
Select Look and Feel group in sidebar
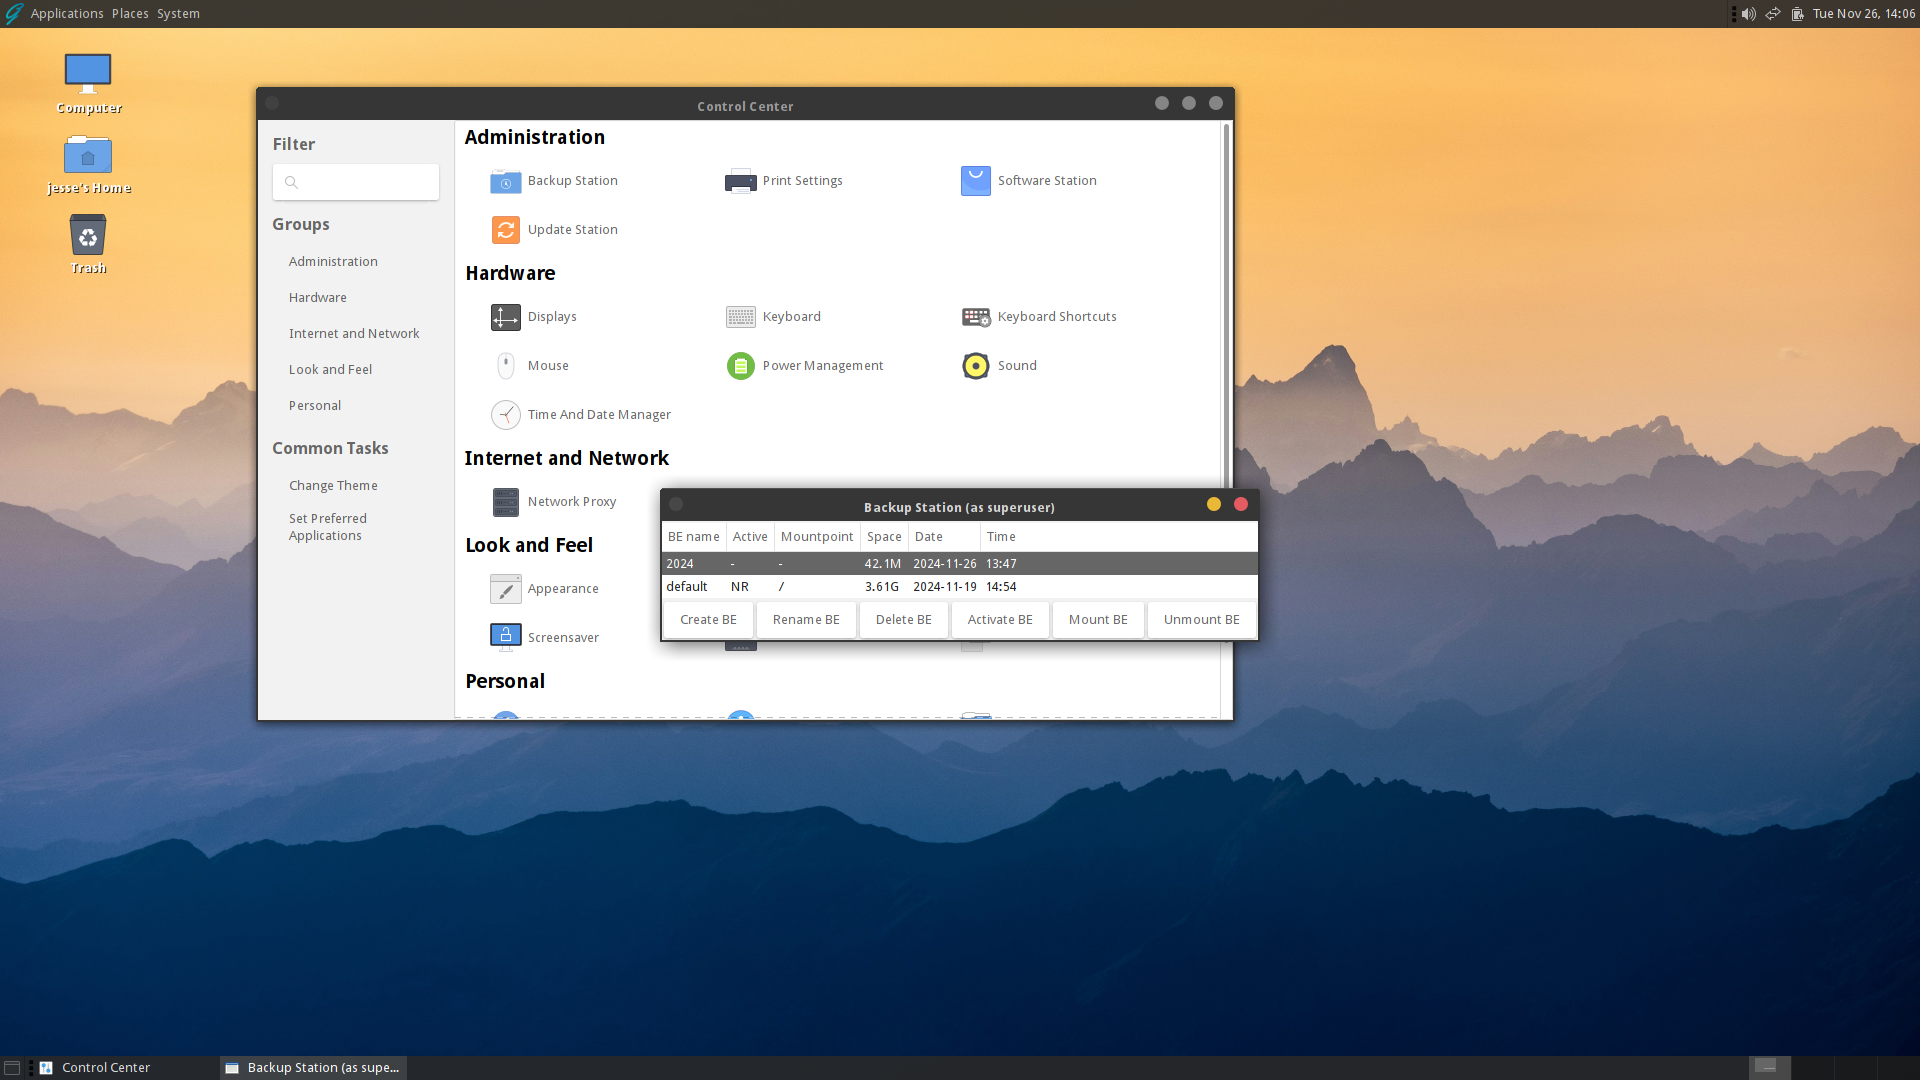coord(330,370)
